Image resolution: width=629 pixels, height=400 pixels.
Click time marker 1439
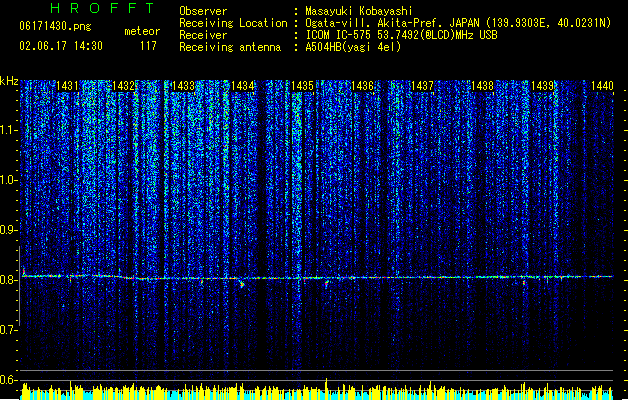542,86
